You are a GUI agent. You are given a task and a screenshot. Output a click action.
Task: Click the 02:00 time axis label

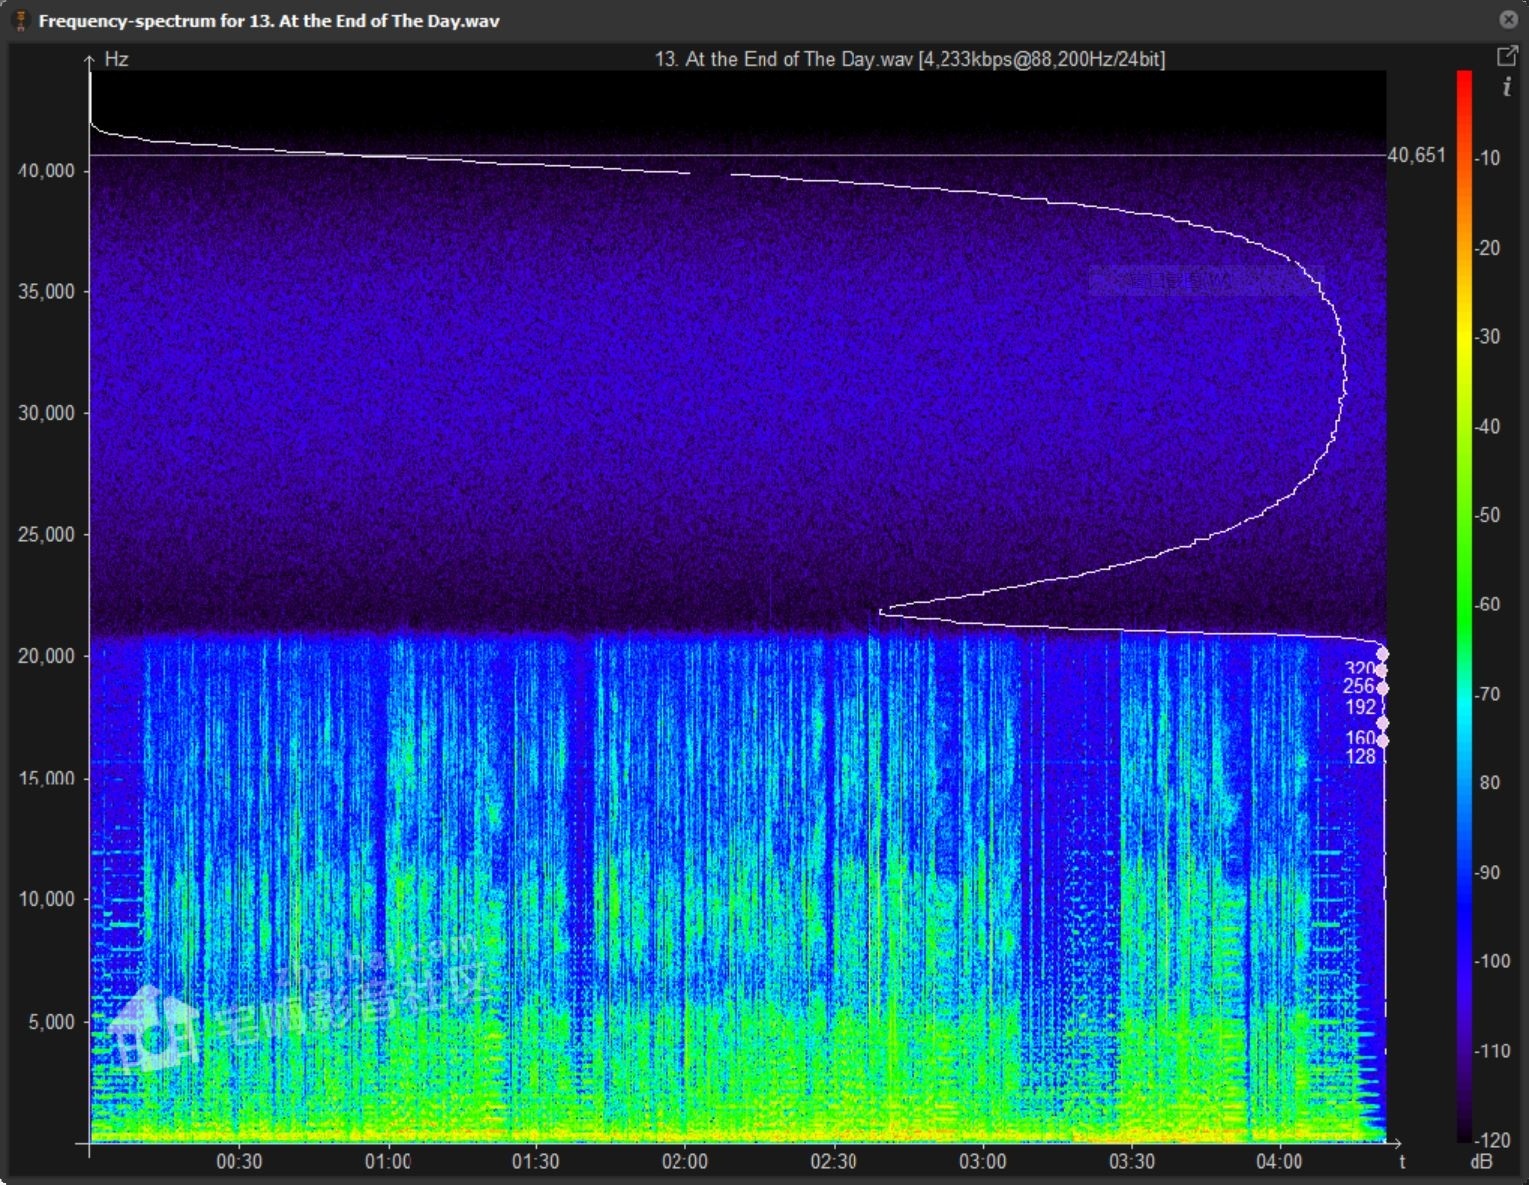point(685,1162)
